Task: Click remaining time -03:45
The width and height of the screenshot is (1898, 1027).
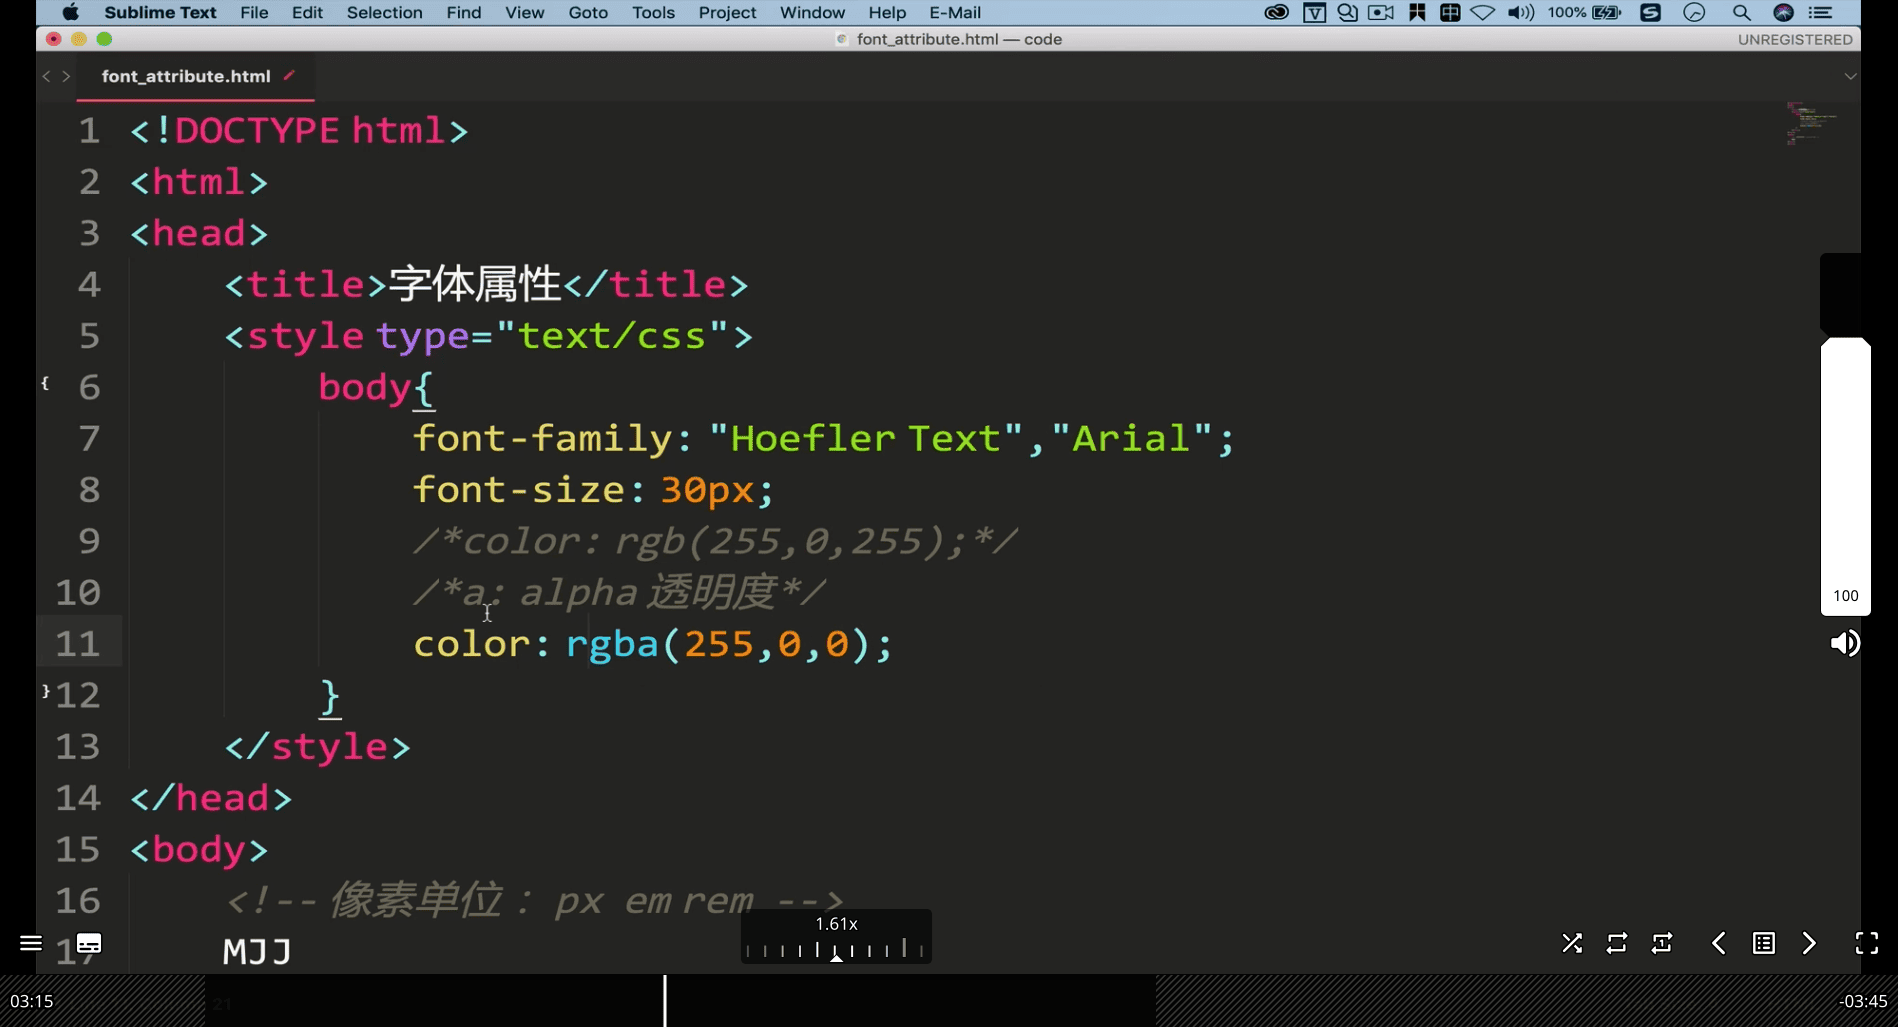Action: coord(1864,1001)
